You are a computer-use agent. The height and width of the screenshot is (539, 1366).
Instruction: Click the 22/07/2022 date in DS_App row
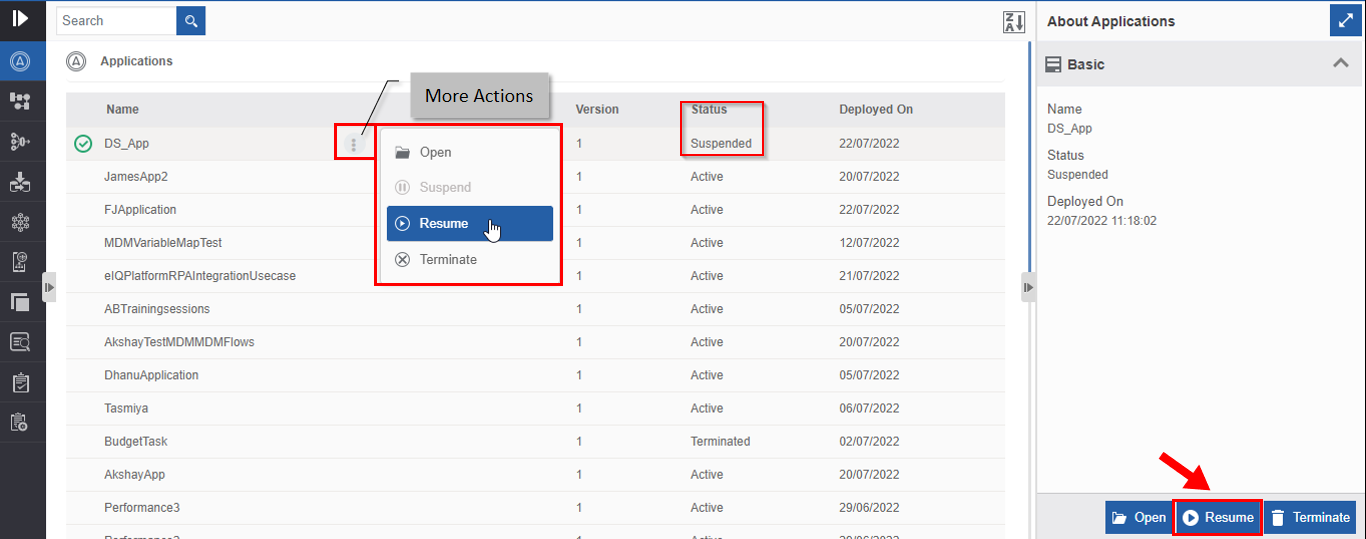[x=869, y=143]
